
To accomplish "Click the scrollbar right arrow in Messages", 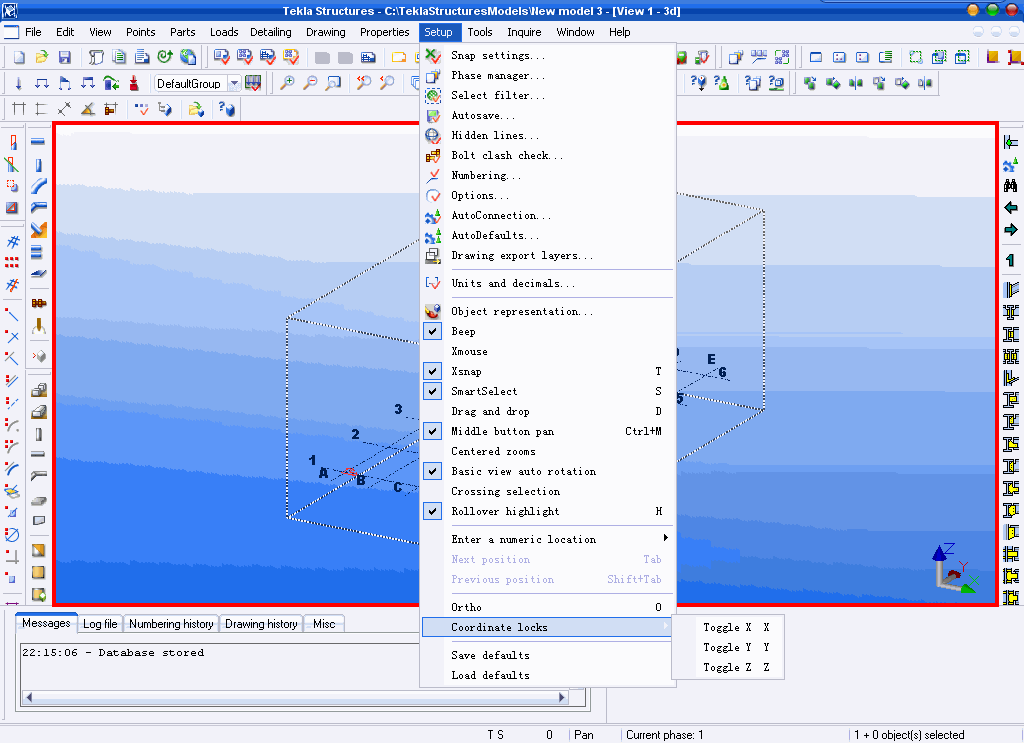I will 562,697.
